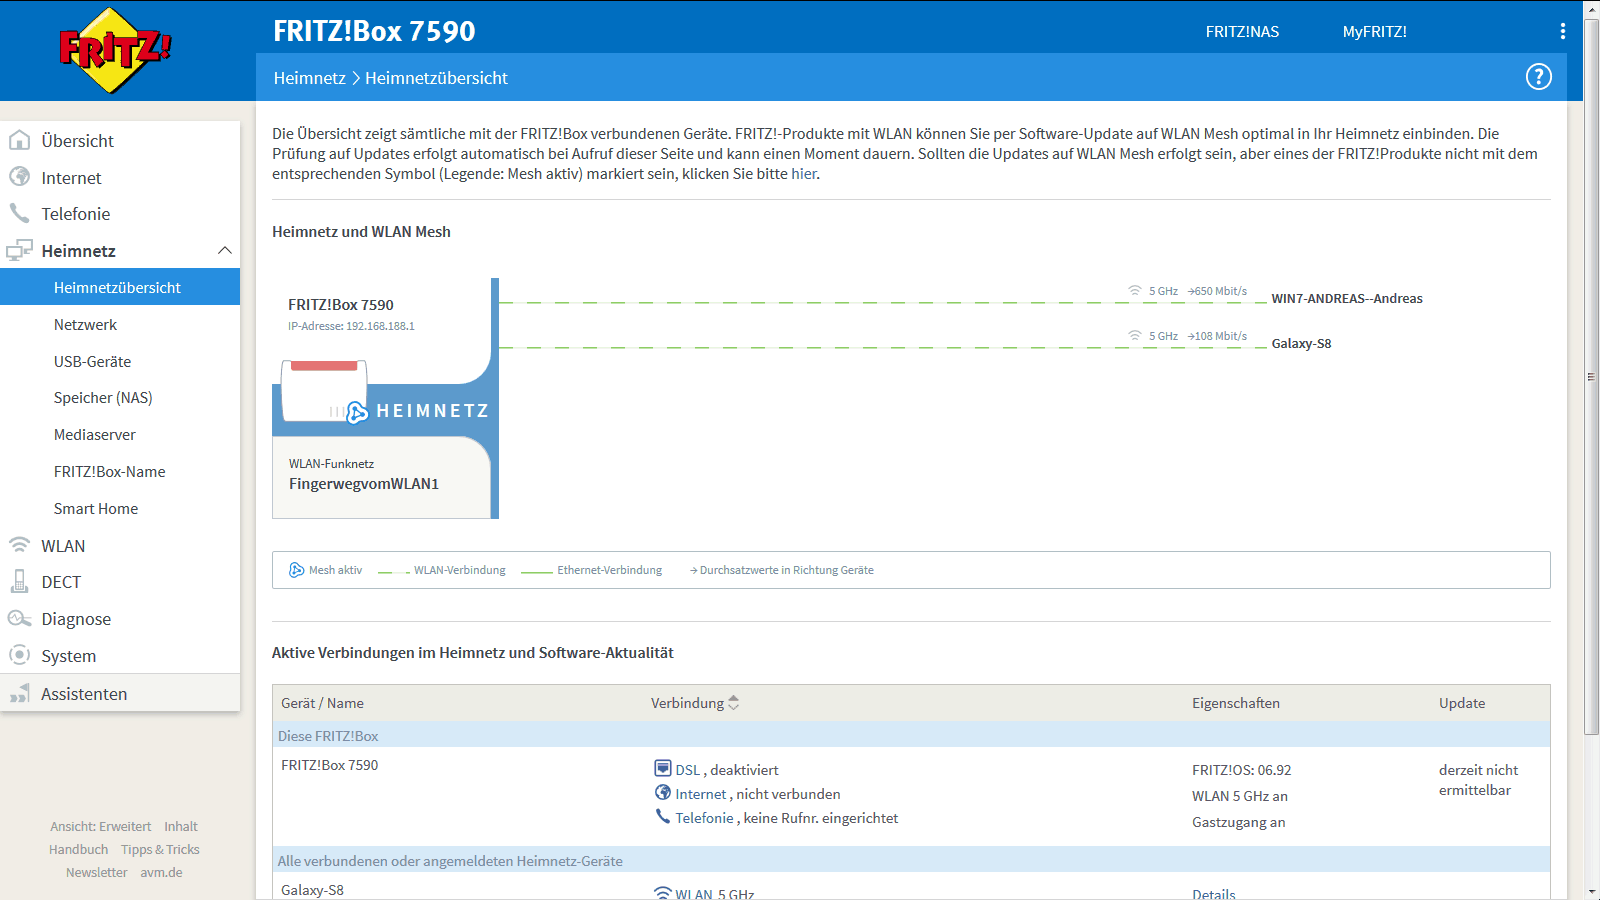Click the Telefonie phone handset icon
The height and width of the screenshot is (900, 1600).
pyautogui.click(x=19, y=213)
